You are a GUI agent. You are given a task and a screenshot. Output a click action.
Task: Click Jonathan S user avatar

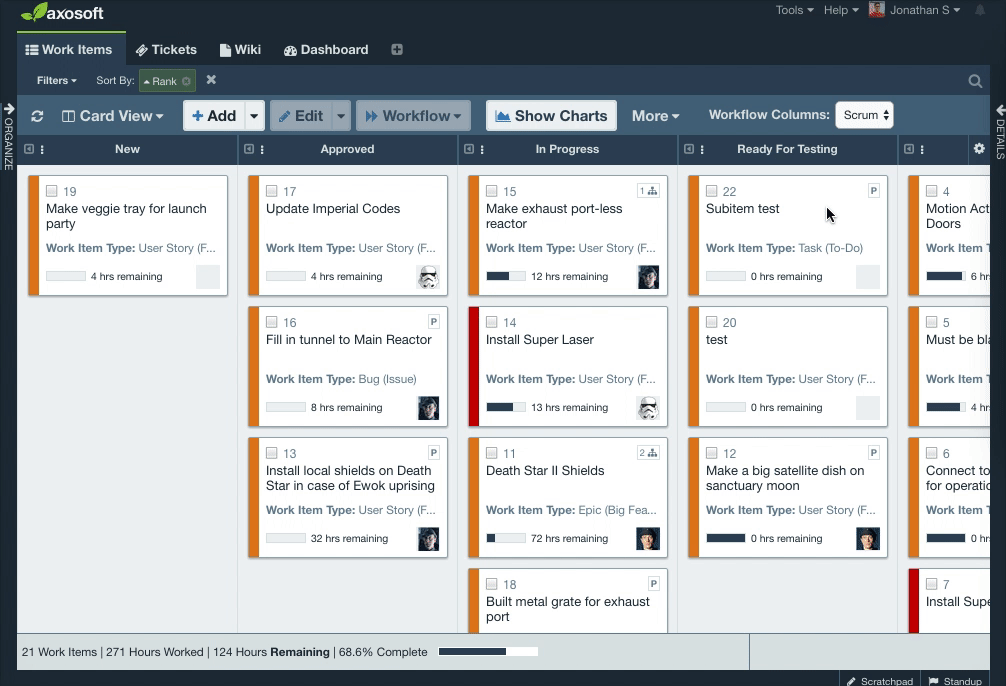point(876,10)
